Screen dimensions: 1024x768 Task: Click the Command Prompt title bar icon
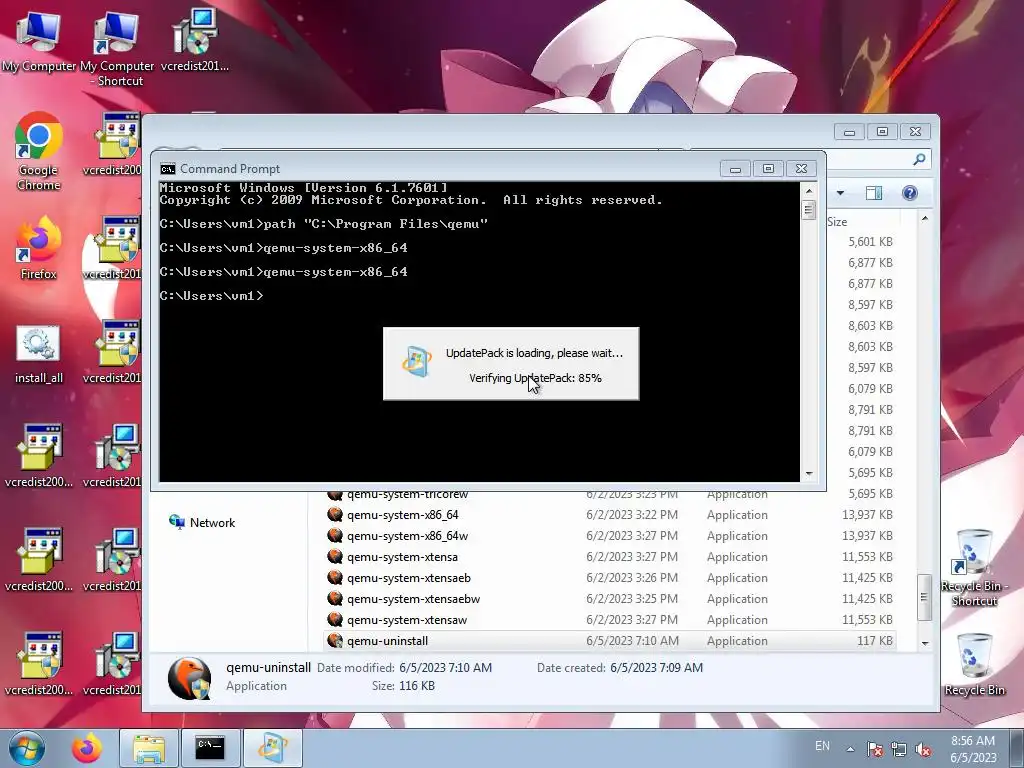(168, 169)
